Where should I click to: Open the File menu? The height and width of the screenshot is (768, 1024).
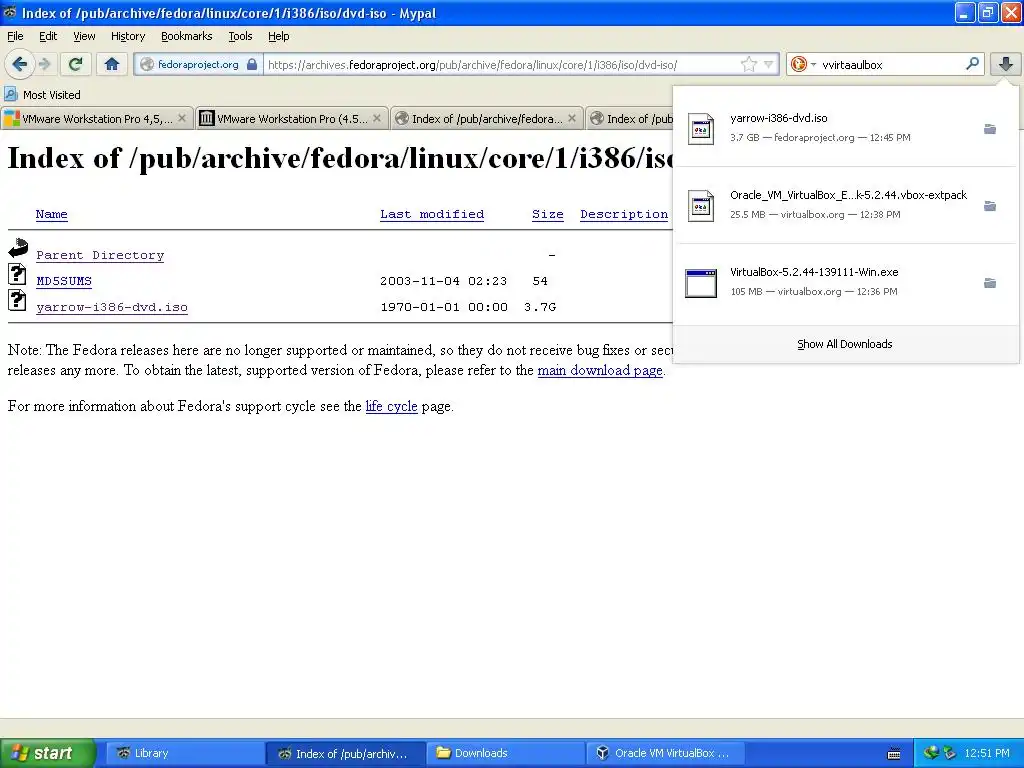[x=15, y=36]
